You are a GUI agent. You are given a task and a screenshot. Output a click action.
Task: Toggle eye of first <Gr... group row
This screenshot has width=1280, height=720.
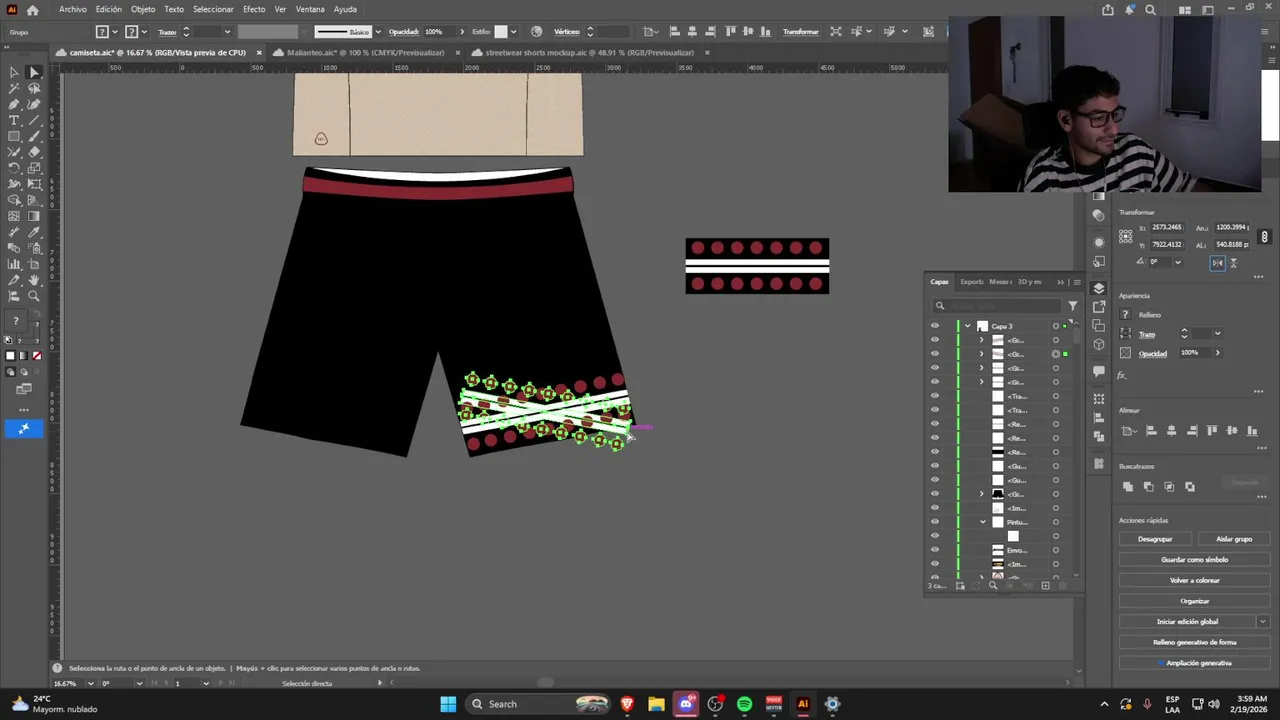(935, 340)
